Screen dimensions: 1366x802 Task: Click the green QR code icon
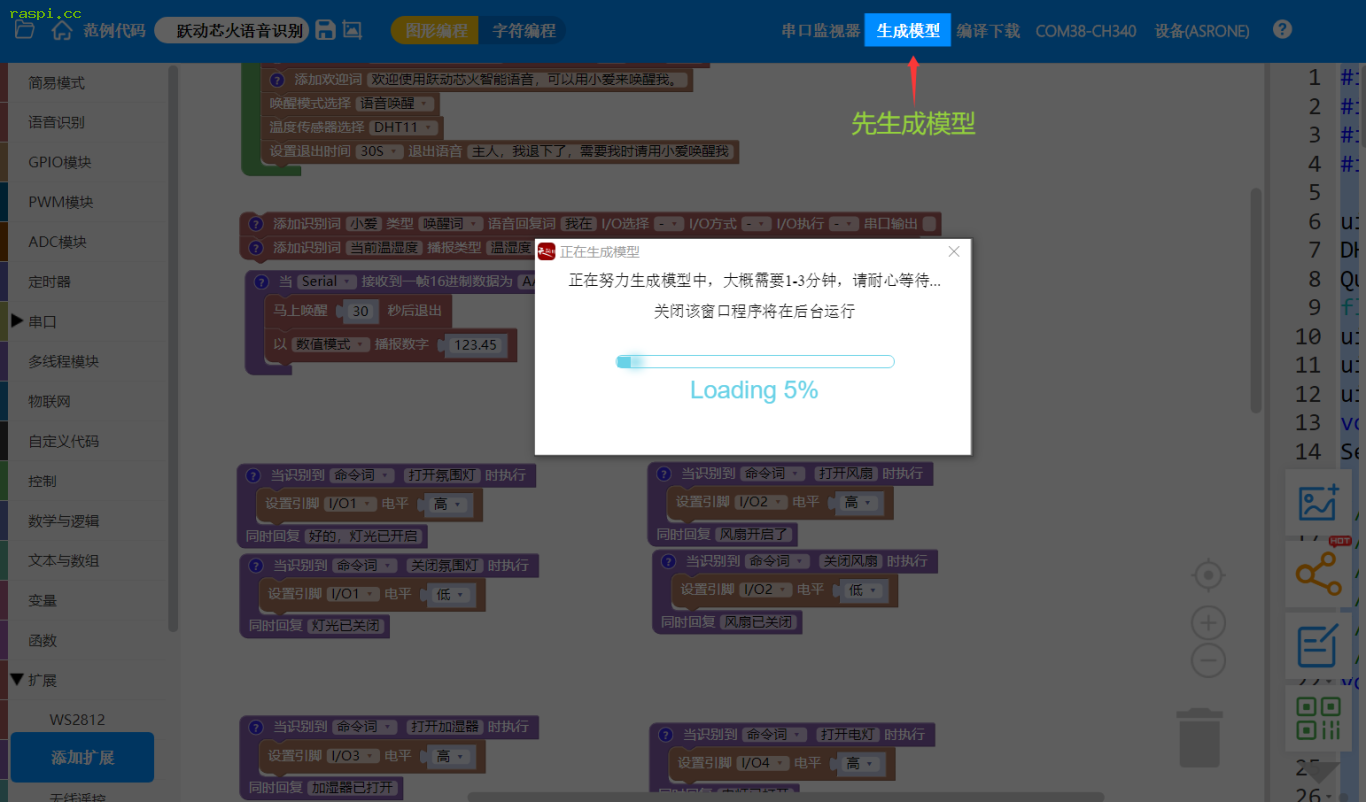click(1318, 717)
